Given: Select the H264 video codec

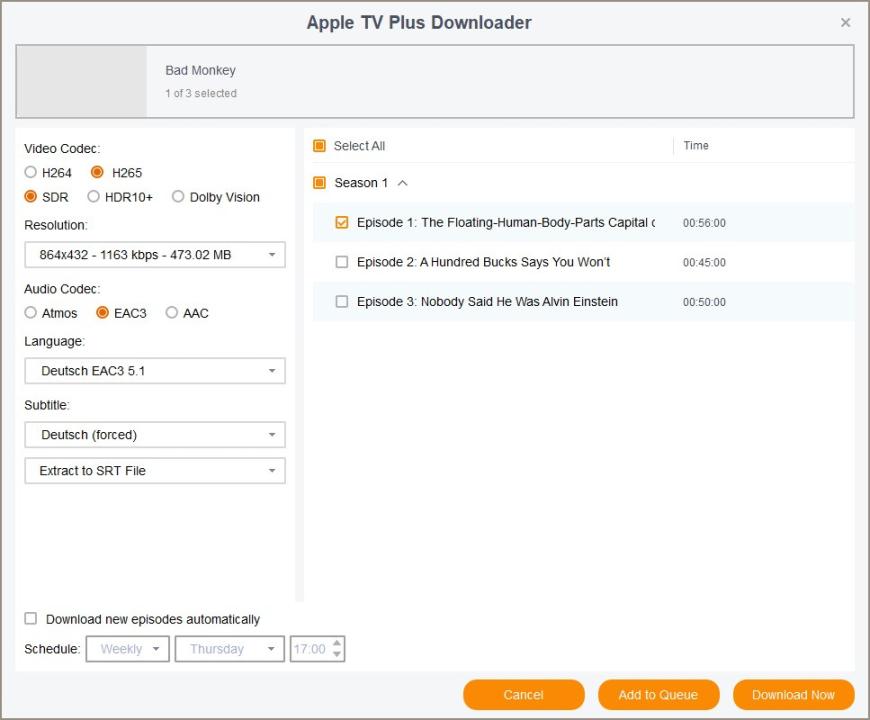Looking at the screenshot, I should click(x=31, y=172).
